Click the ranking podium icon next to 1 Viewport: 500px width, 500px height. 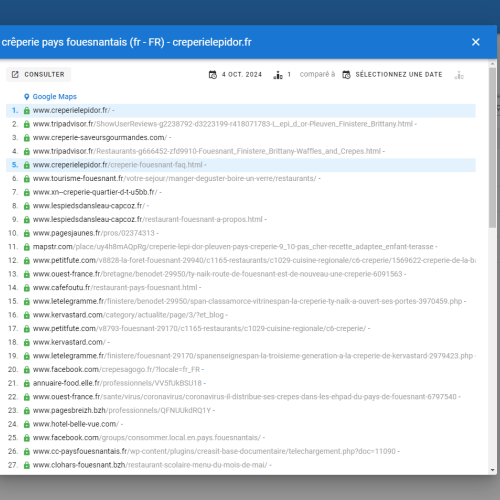[278, 75]
